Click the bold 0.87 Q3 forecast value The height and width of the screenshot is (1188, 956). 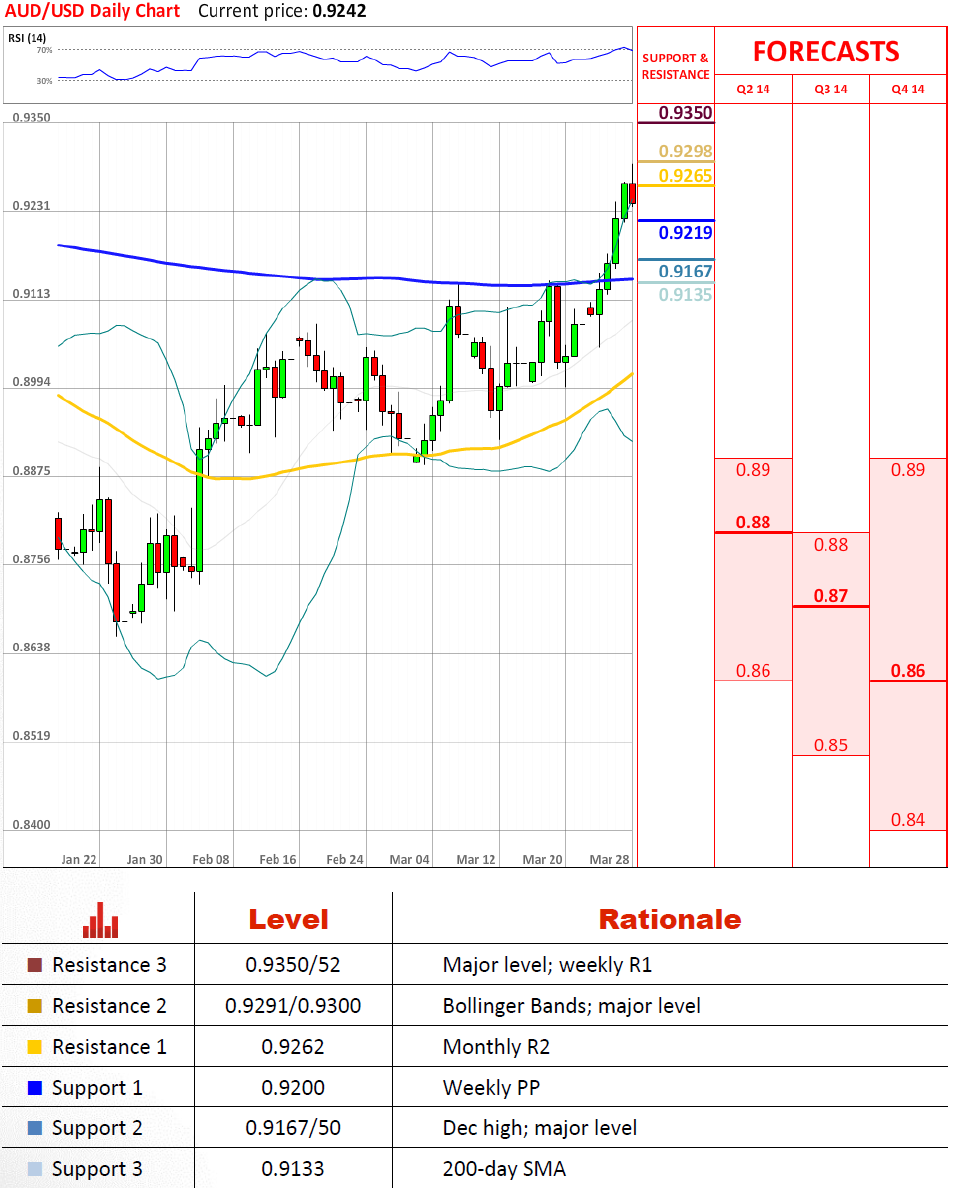tap(830, 596)
